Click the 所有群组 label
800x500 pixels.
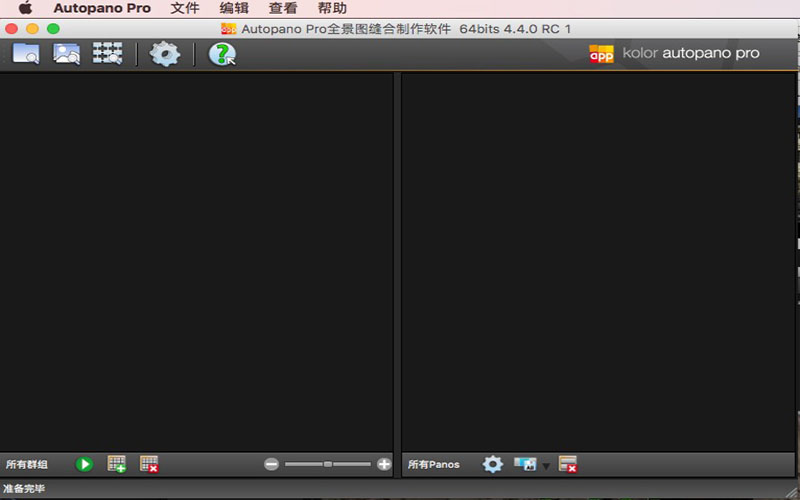tap(27, 464)
